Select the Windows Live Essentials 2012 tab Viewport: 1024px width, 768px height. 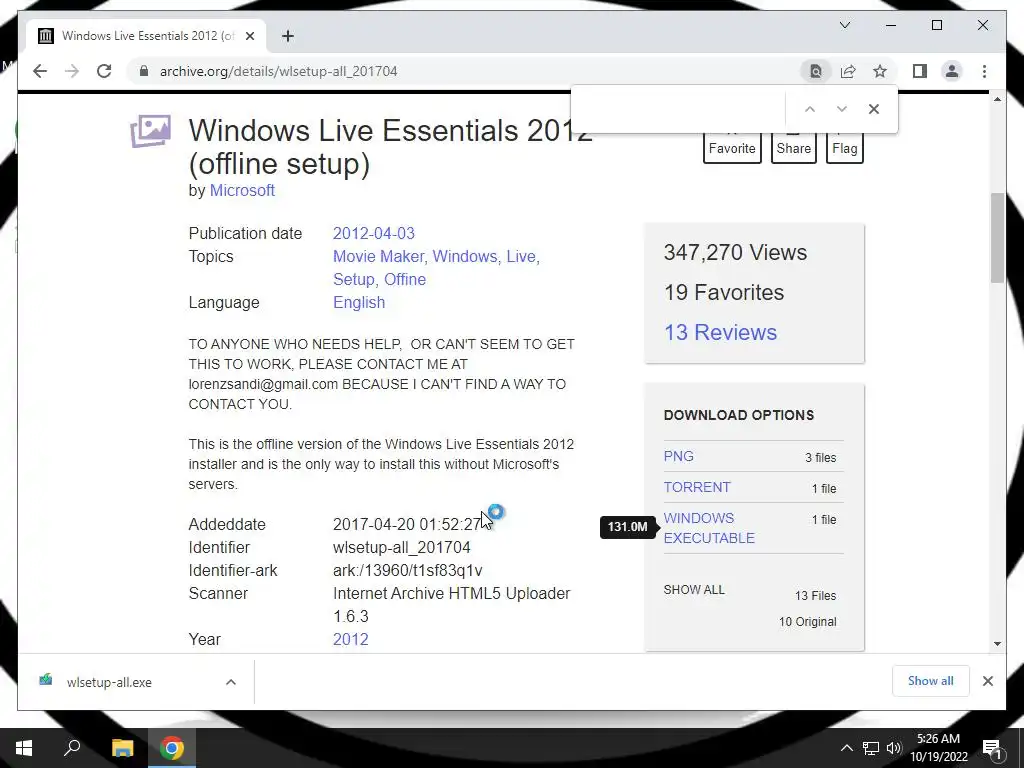coord(146,36)
